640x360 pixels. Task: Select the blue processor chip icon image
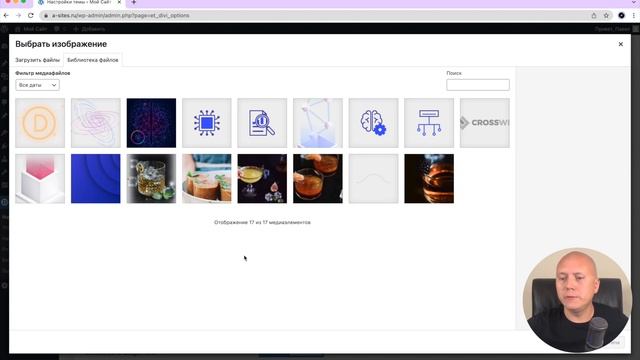pyautogui.click(x=207, y=123)
